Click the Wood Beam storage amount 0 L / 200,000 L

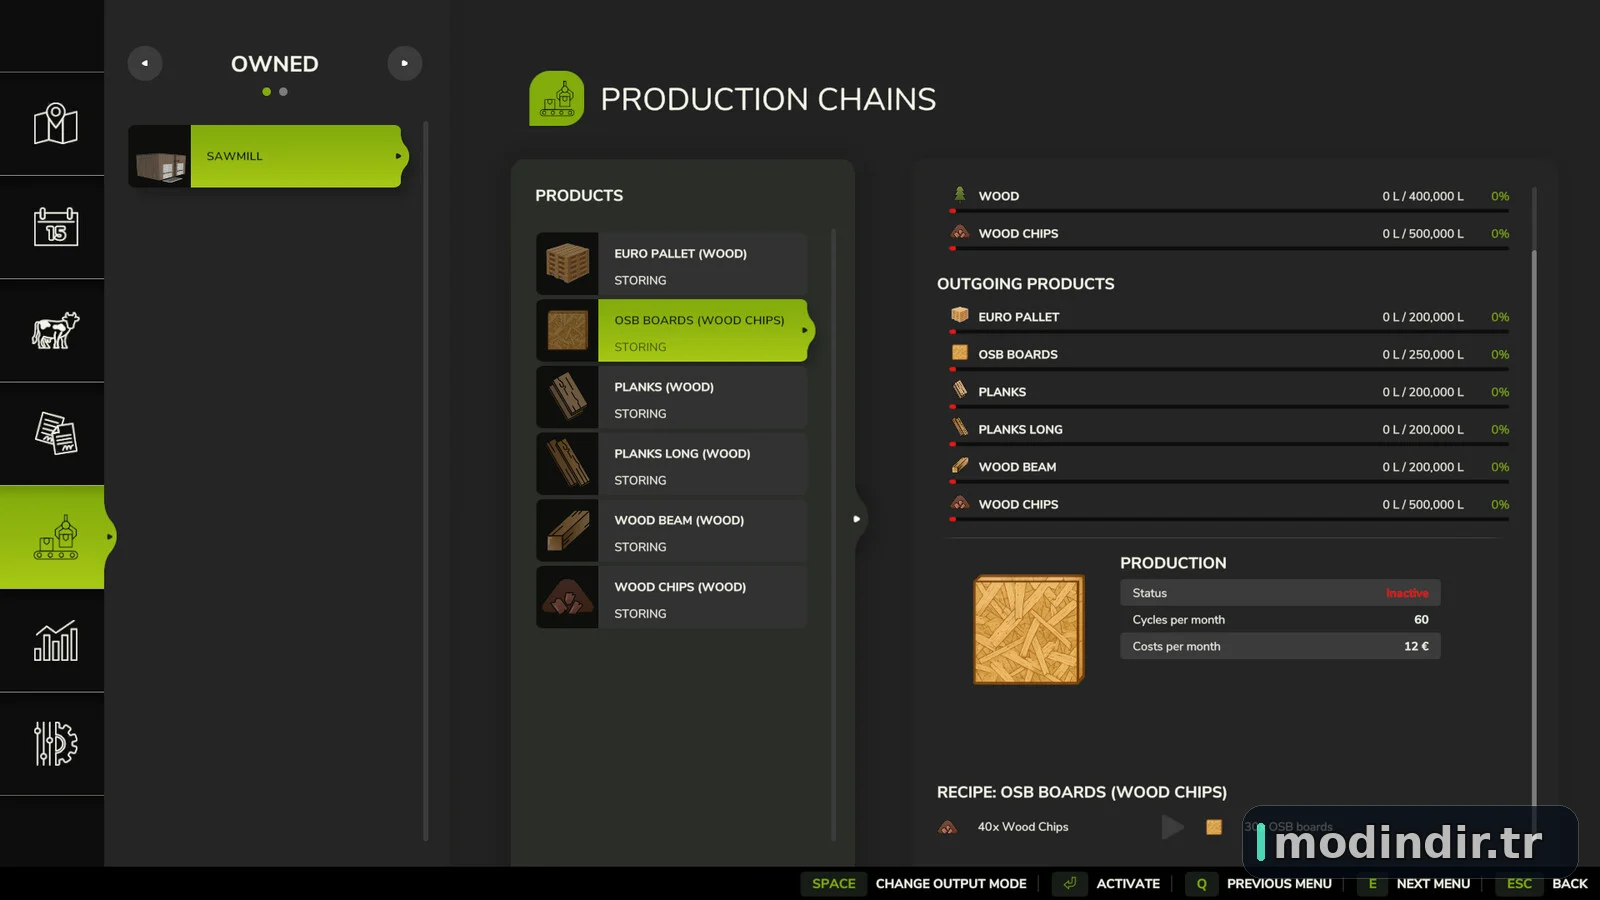click(x=1422, y=467)
